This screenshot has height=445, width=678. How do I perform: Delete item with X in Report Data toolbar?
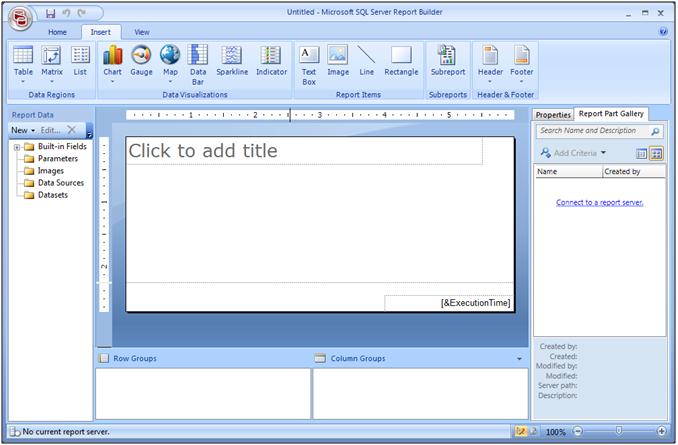pos(72,130)
